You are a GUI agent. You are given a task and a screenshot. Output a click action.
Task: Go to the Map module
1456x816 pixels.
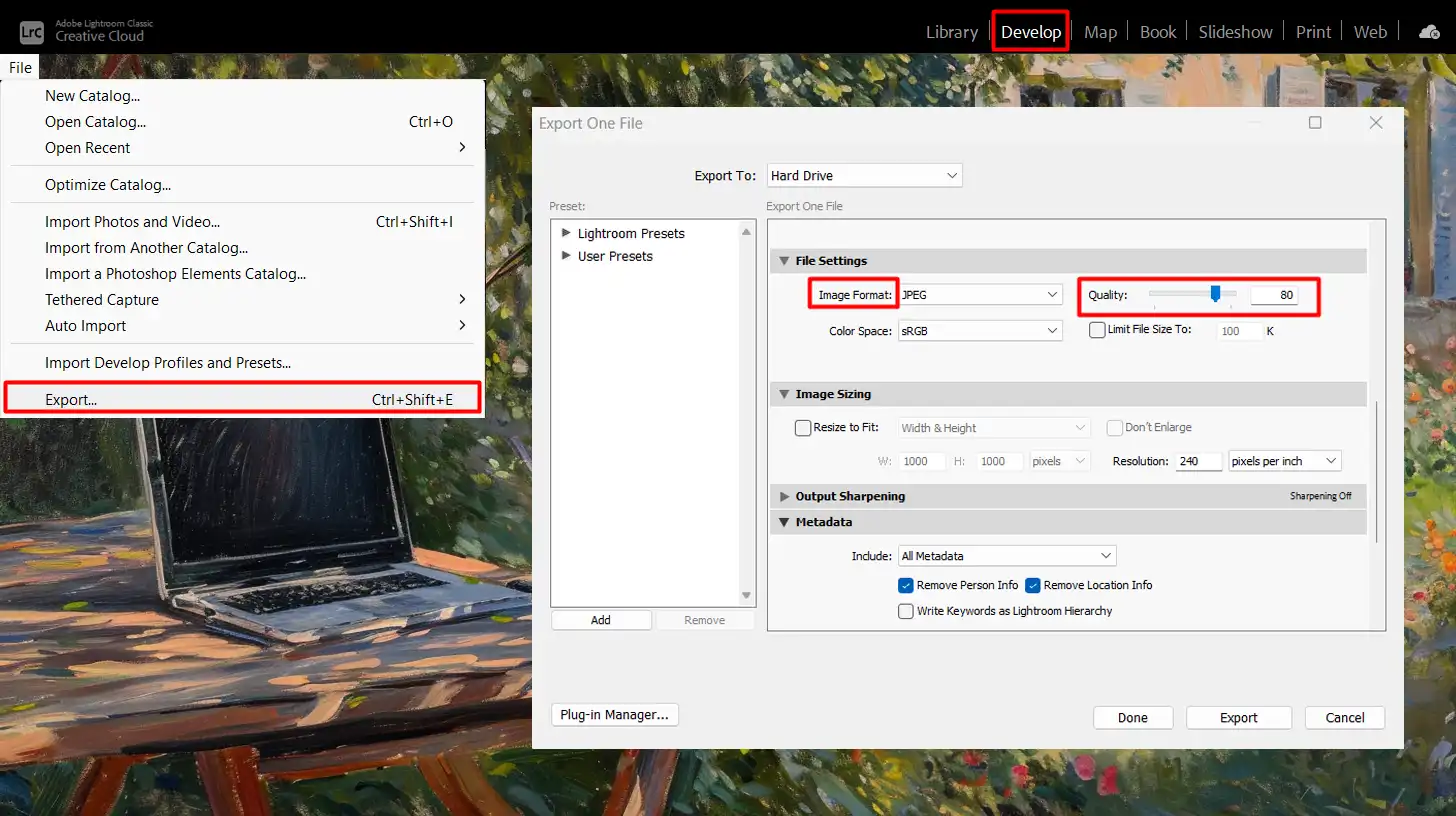(1100, 32)
